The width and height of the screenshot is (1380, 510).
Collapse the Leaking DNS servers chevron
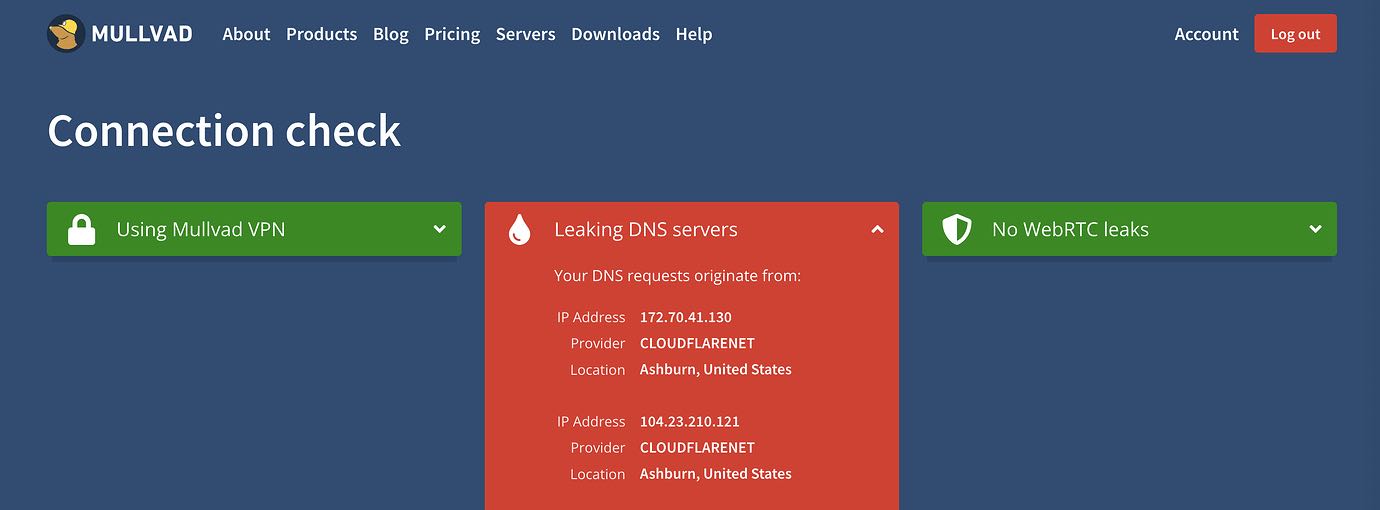[x=877, y=229]
